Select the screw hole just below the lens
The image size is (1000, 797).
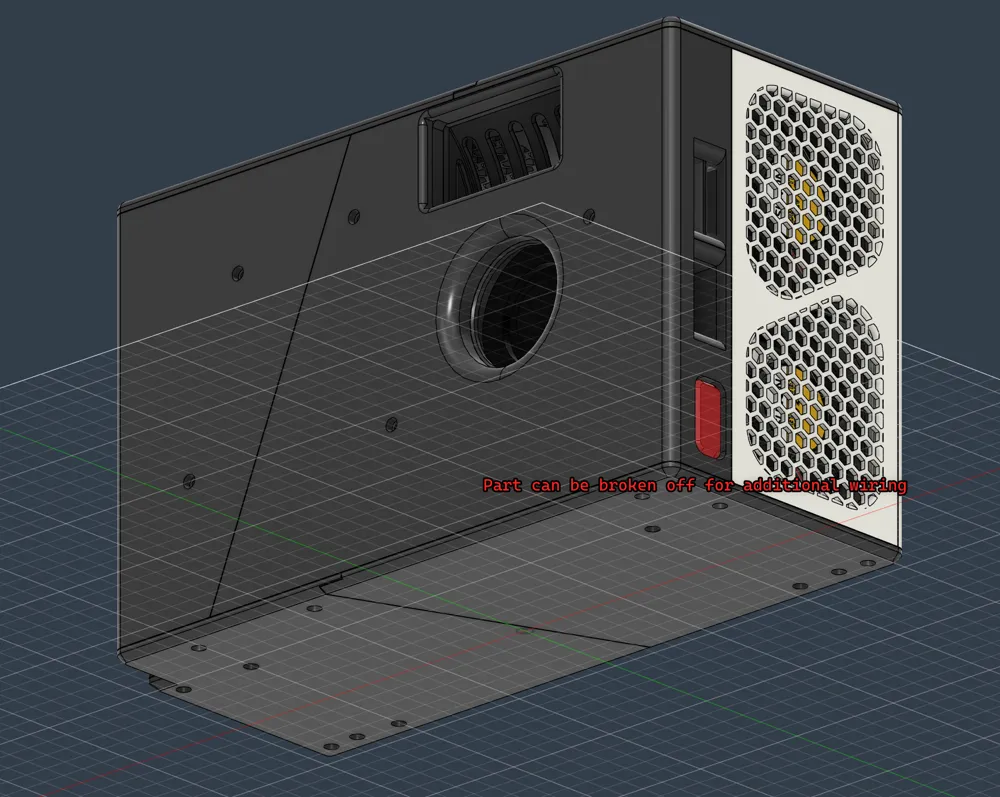click(x=392, y=423)
